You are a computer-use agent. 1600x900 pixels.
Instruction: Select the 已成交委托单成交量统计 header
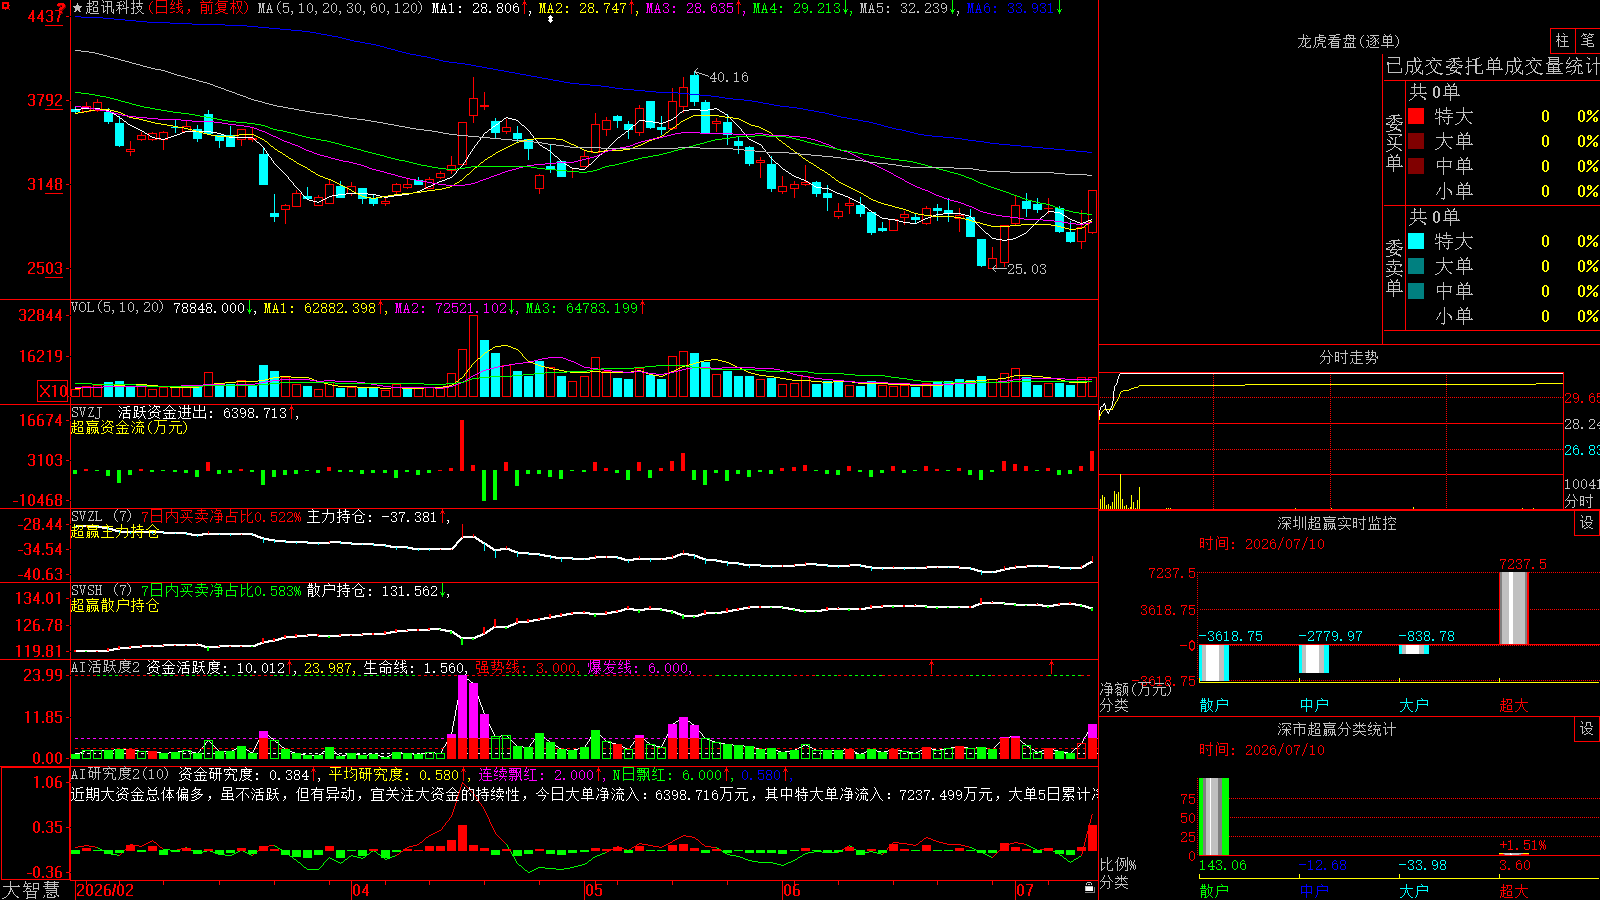tap(1492, 67)
